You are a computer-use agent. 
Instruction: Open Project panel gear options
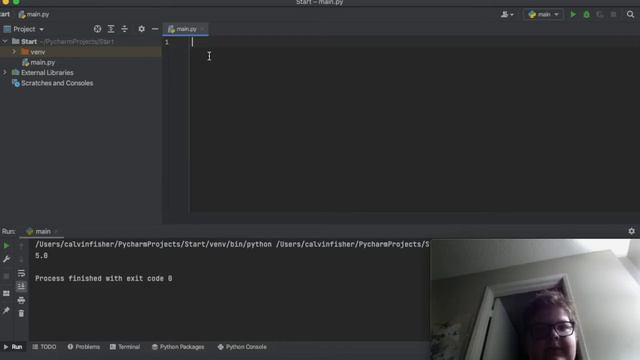pyautogui.click(x=141, y=29)
